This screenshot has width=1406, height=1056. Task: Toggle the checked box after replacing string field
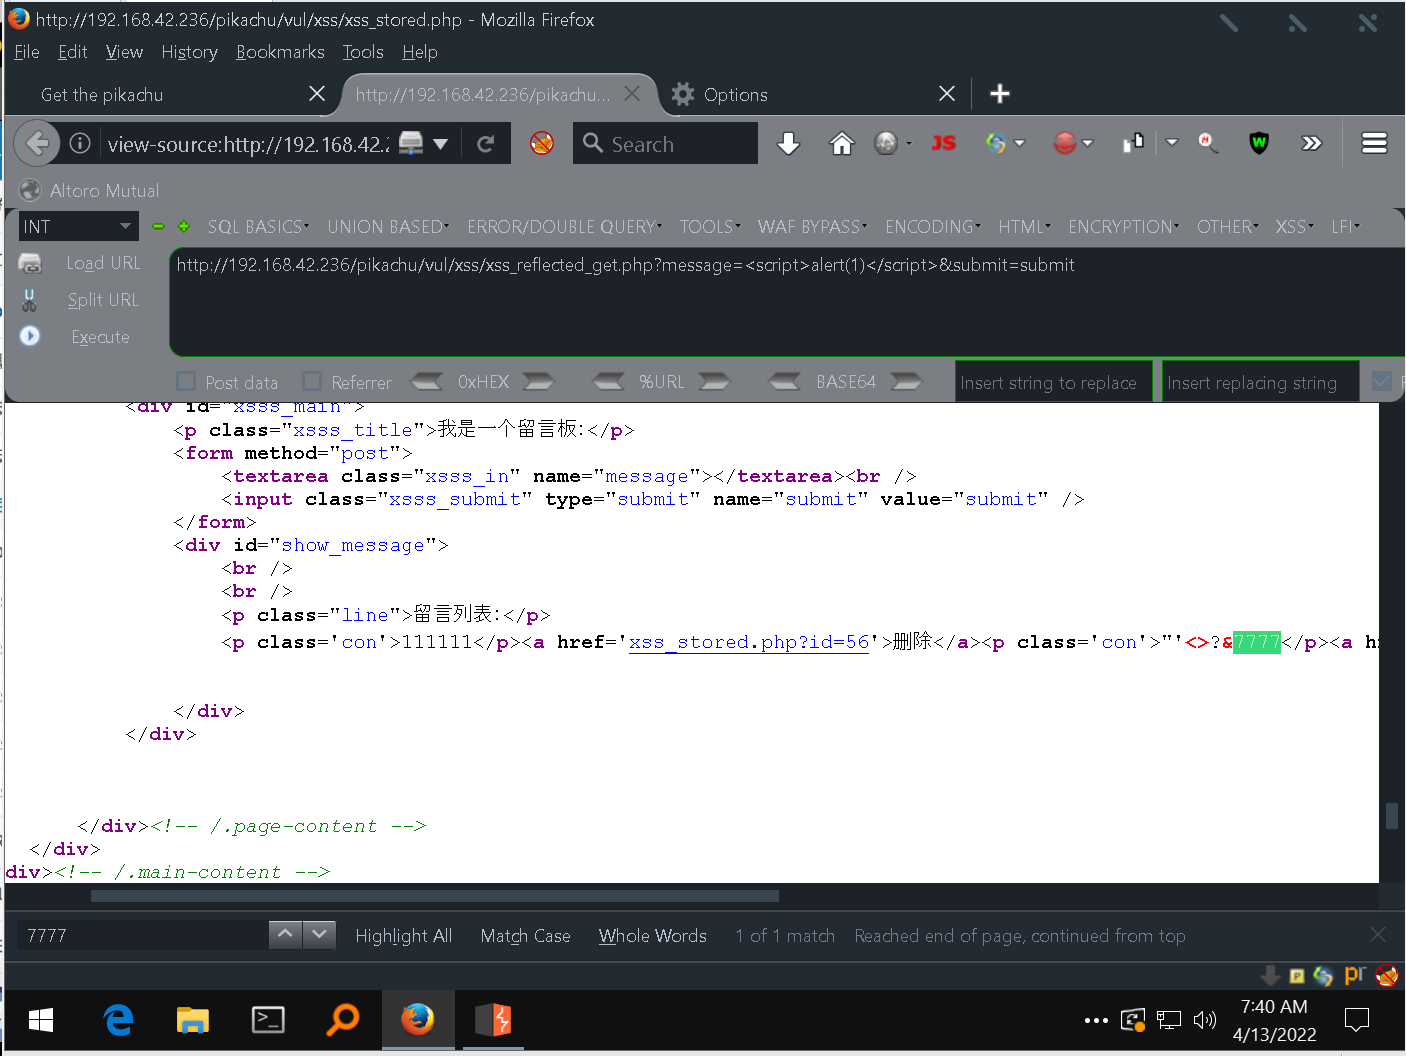pos(1382,381)
